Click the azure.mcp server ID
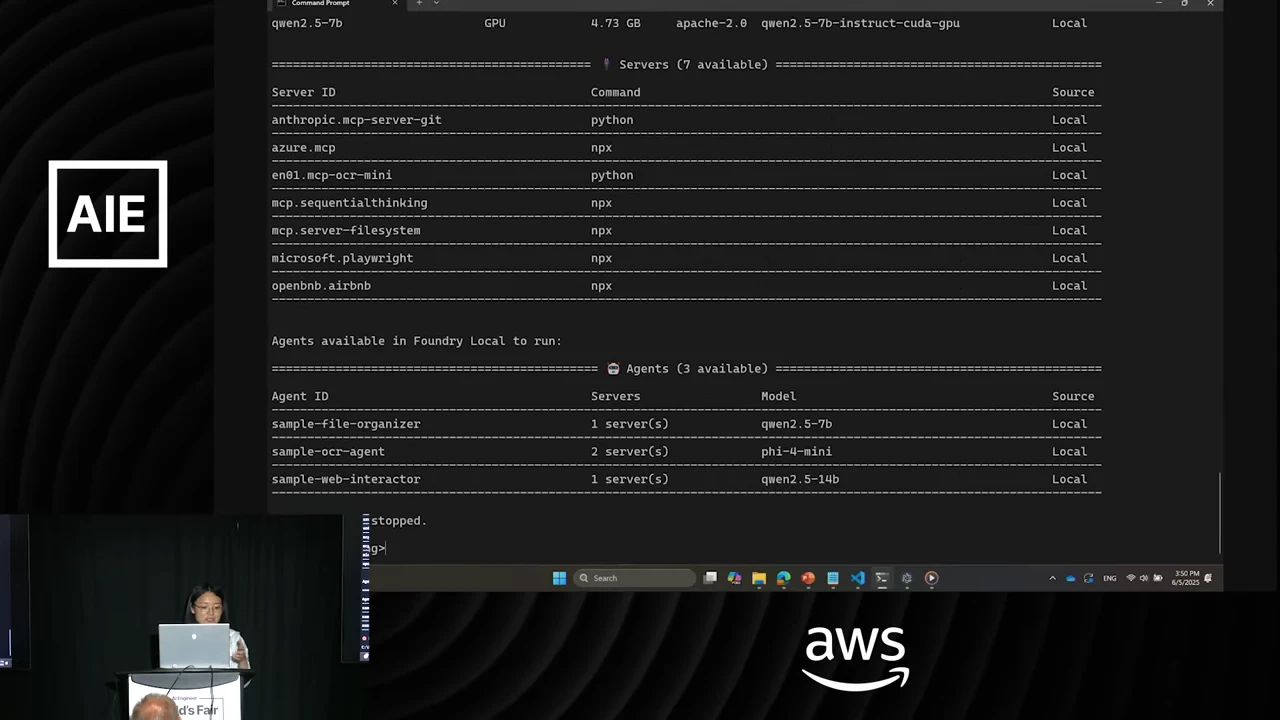1280x720 pixels. point(304,148)
